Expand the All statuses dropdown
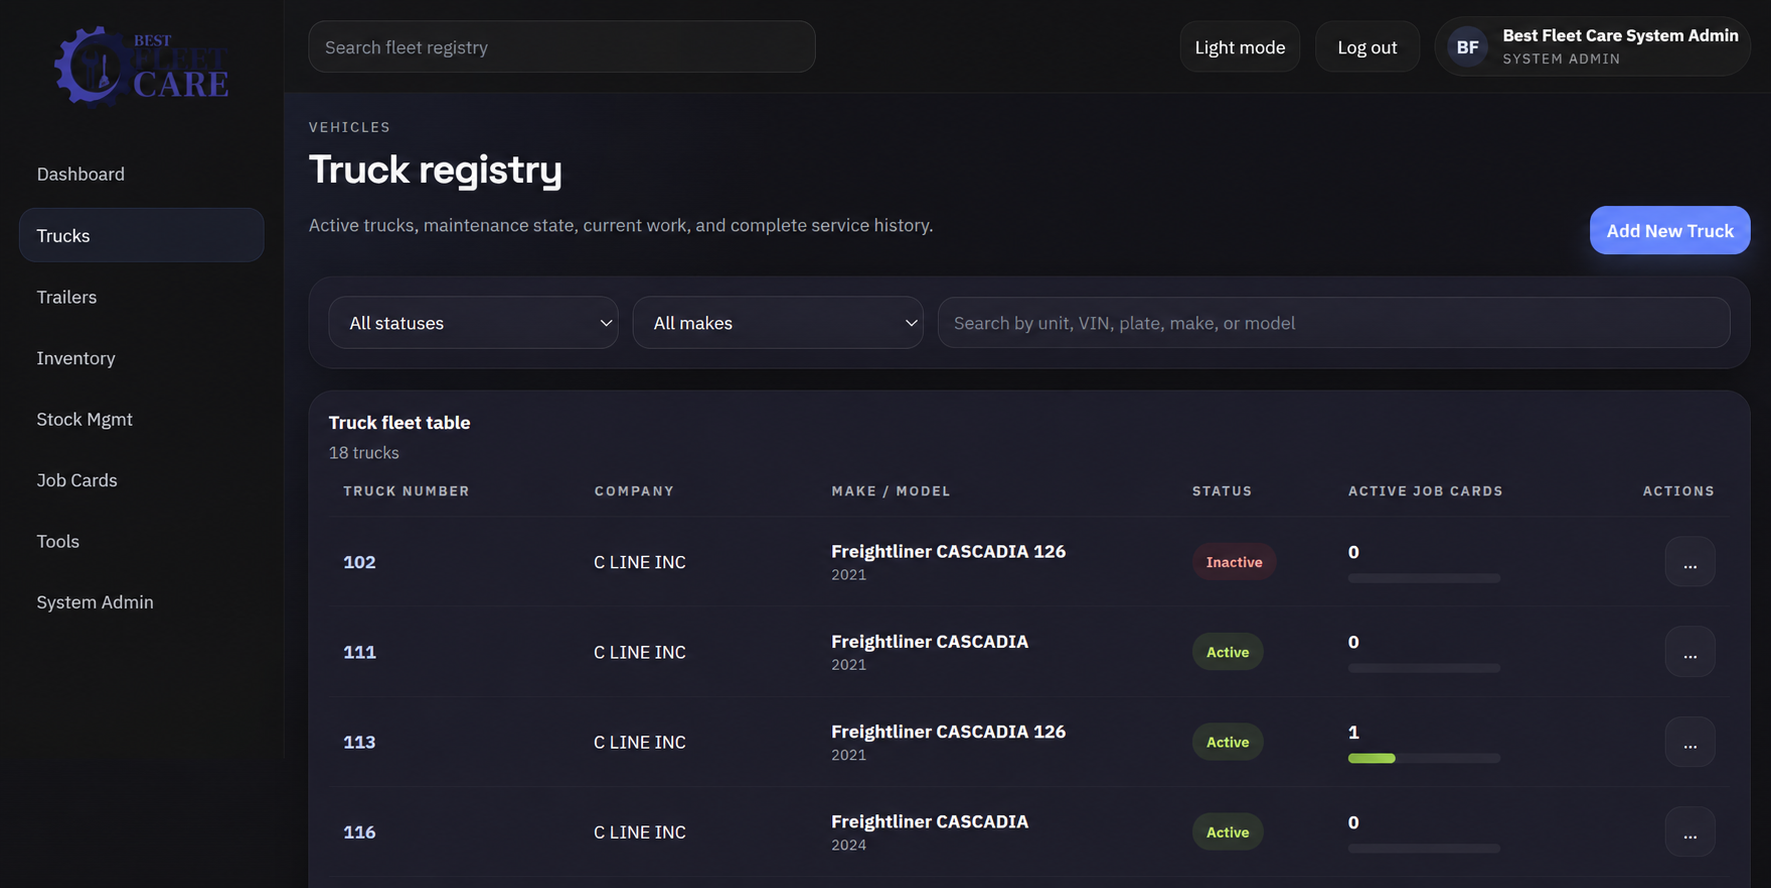 473,323
